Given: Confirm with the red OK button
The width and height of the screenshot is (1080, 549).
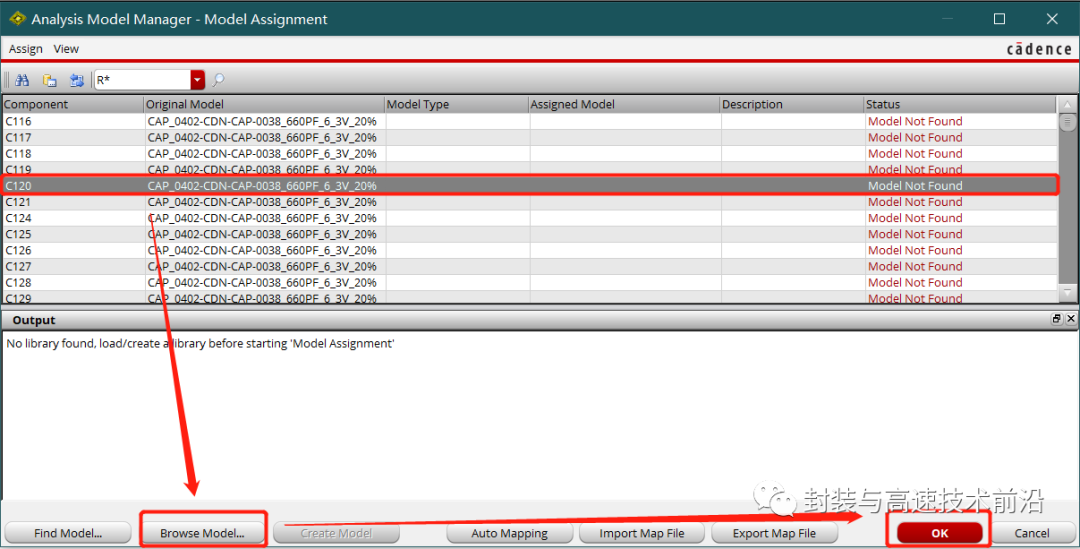Looking at the screenshot, I should 939,533.
